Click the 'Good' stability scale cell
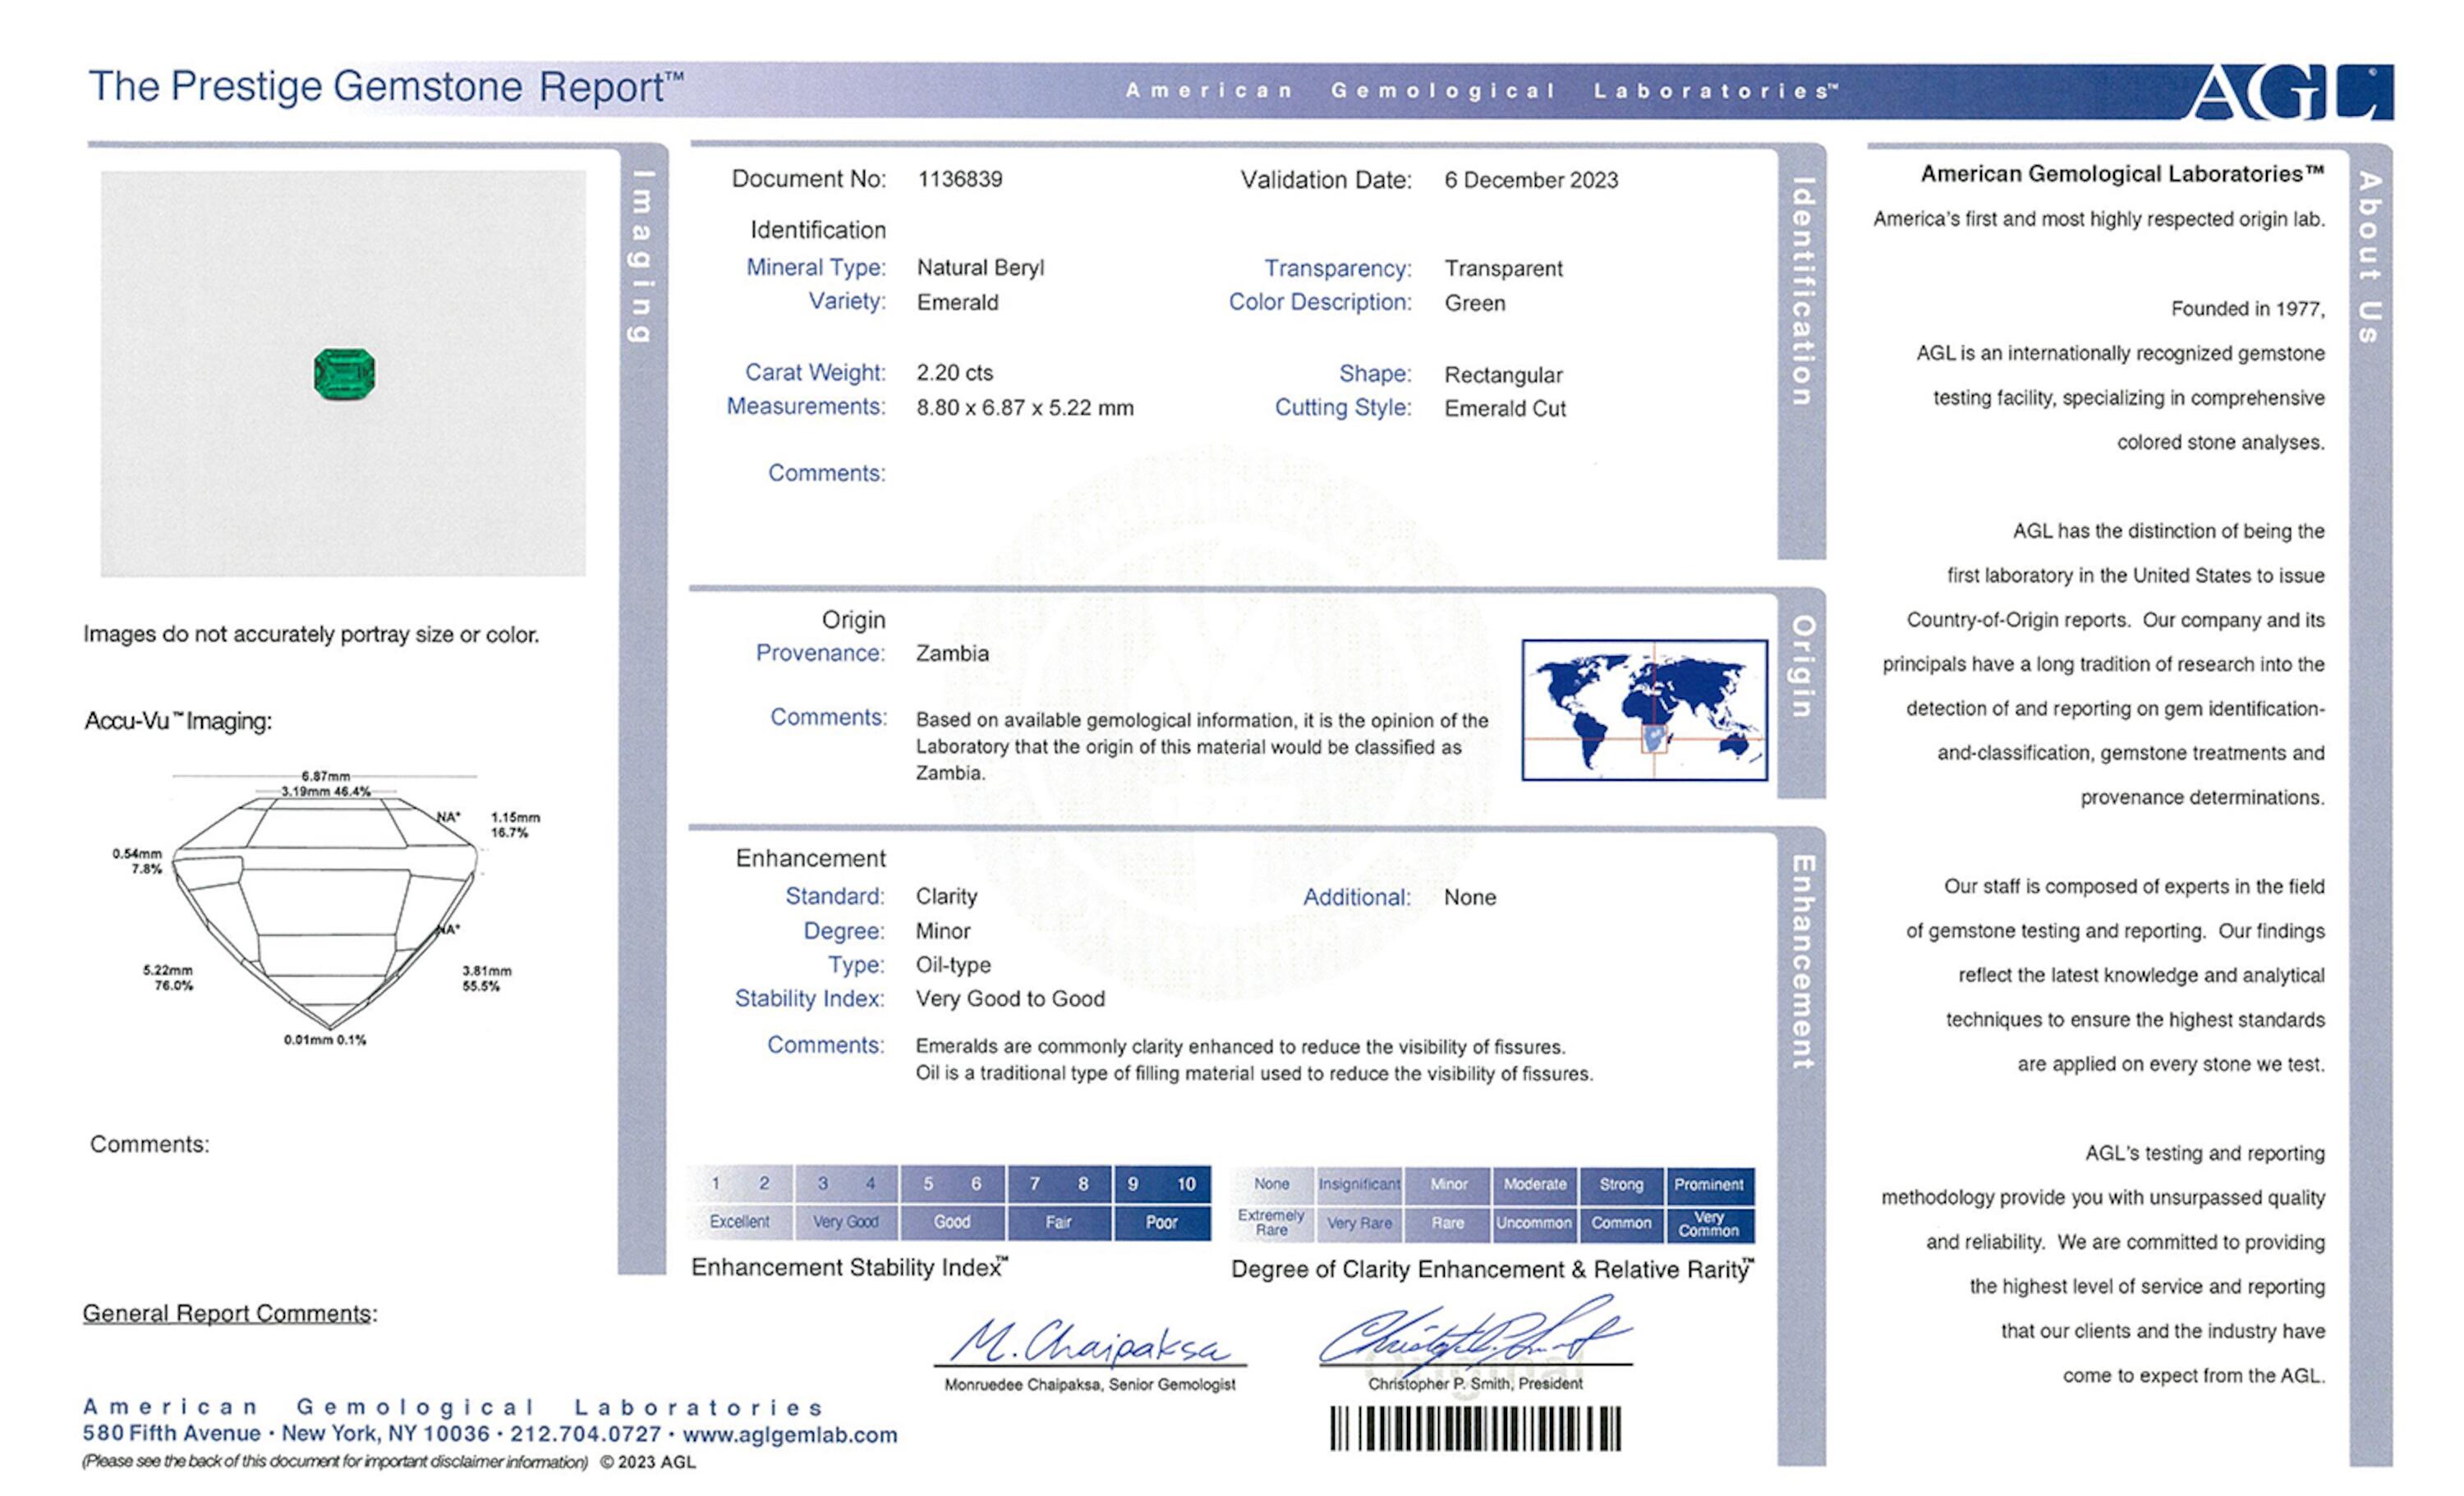The width and height of the screenshot is (2464, 1496). coord(953,1222)
